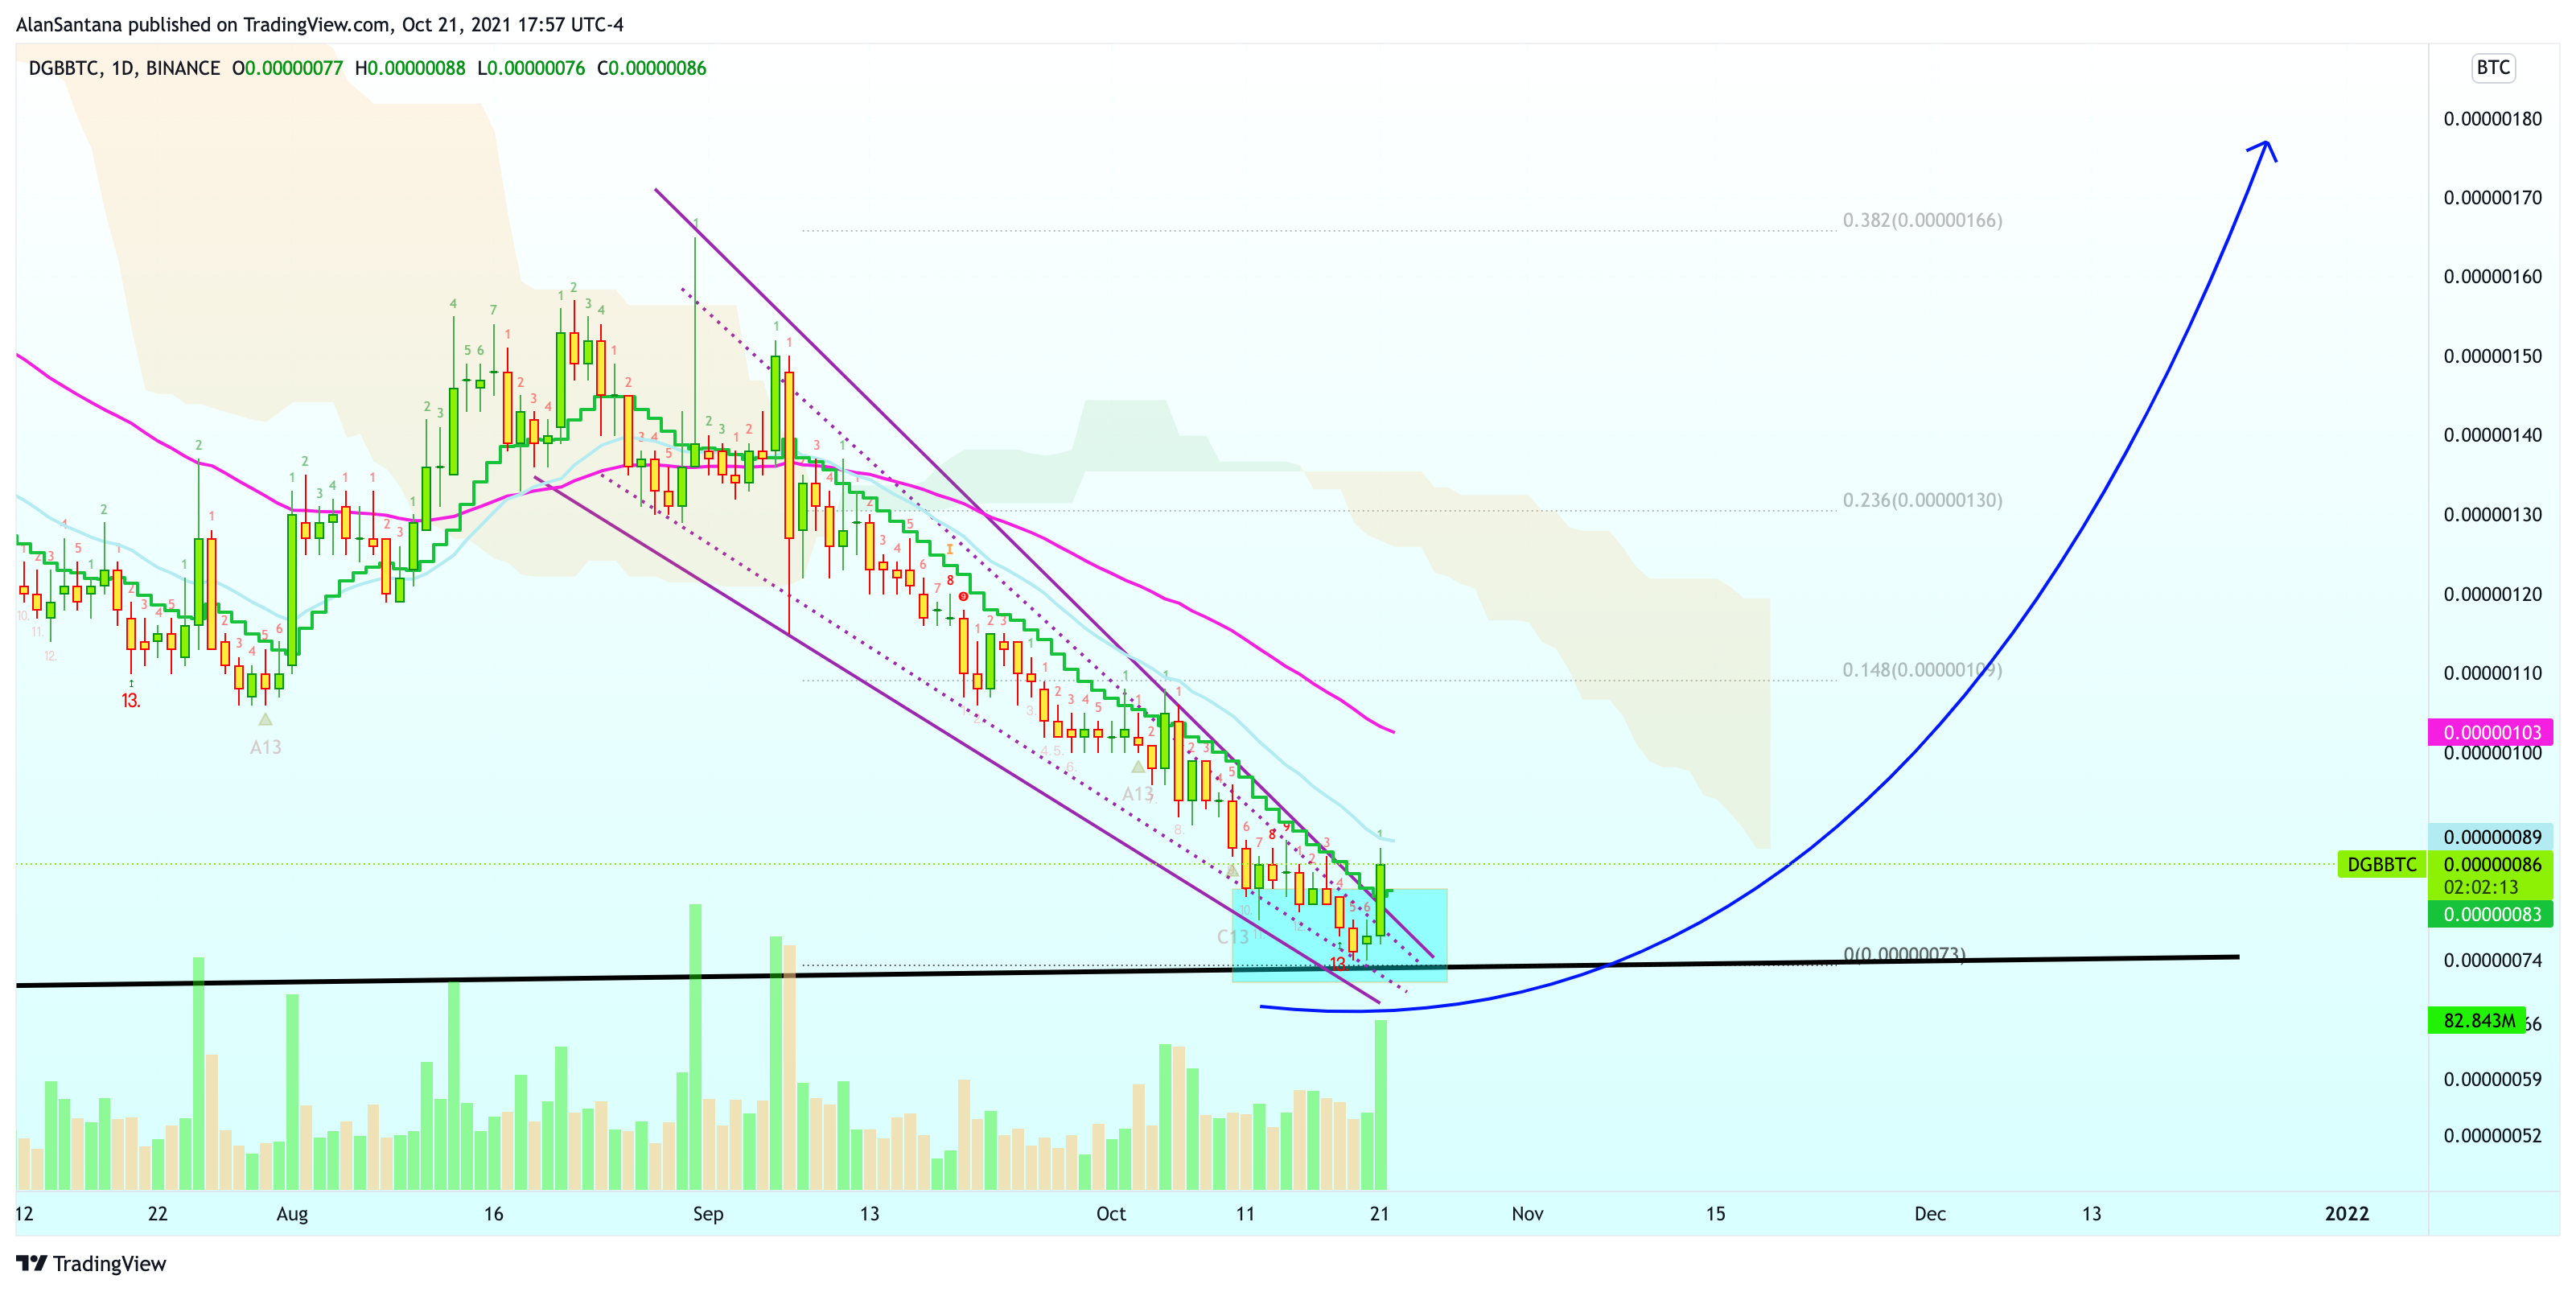Click the Sep date on time axis

click(708, 1213)
